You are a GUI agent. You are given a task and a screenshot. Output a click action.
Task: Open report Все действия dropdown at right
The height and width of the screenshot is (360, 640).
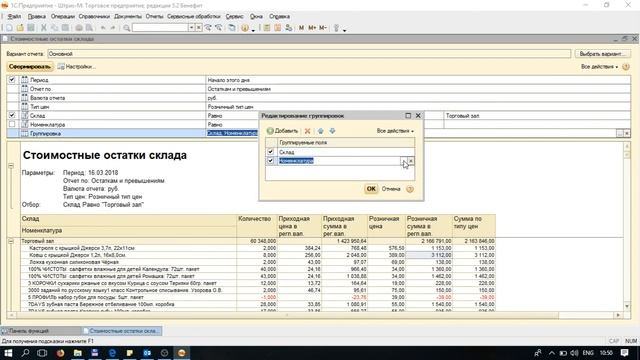click(x=599, y=67)
